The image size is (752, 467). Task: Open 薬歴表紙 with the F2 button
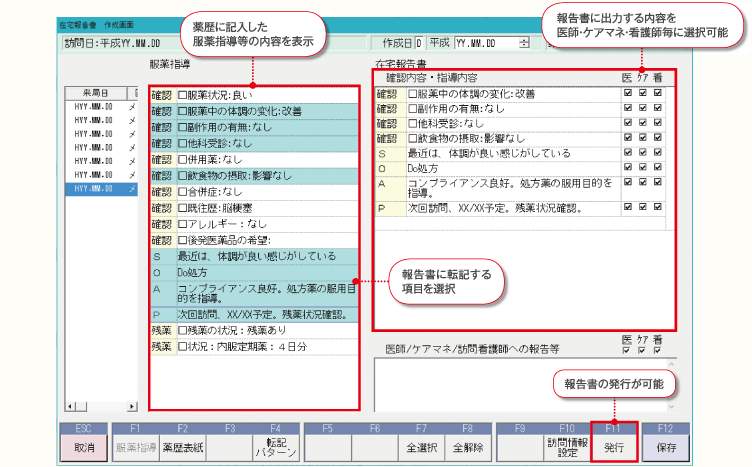coord(182,448)
